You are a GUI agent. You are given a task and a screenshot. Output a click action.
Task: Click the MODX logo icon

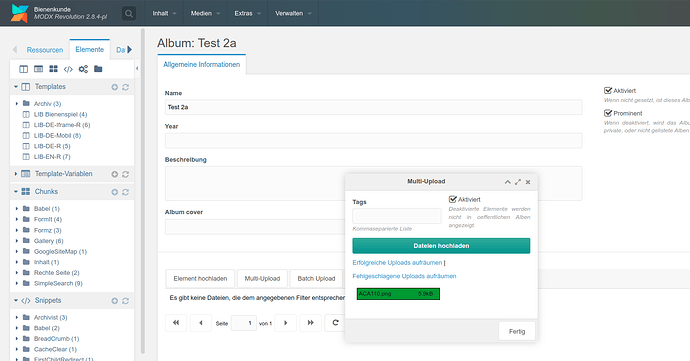(x=20, y=13)
